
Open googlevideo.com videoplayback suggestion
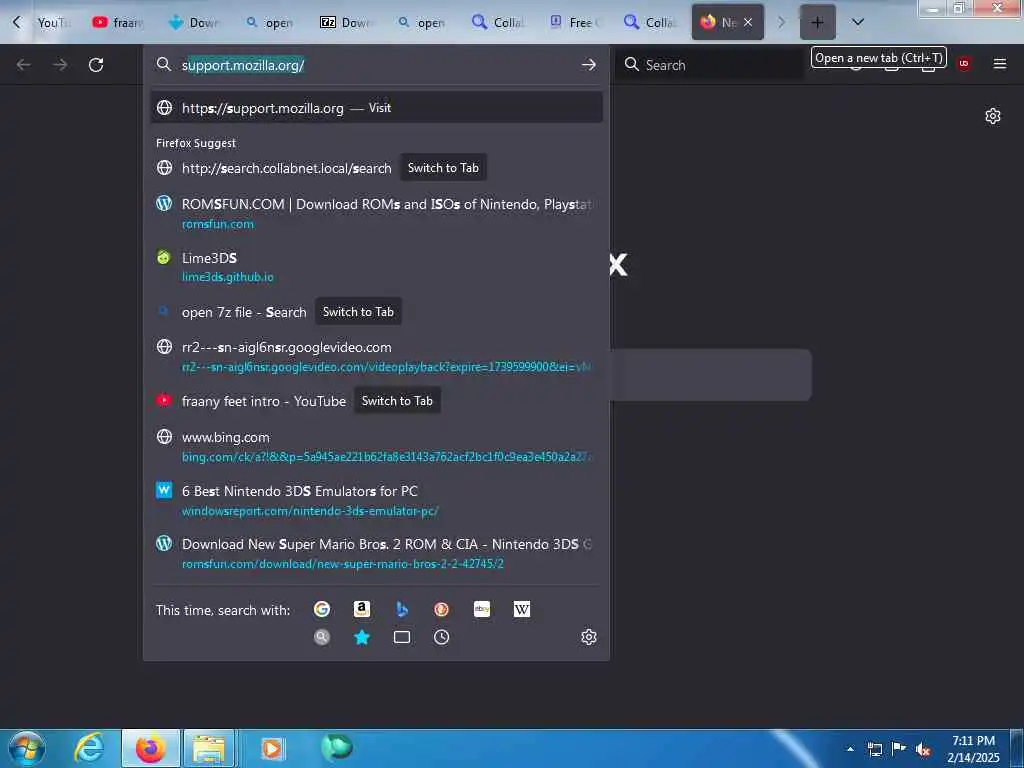point(376,357)
